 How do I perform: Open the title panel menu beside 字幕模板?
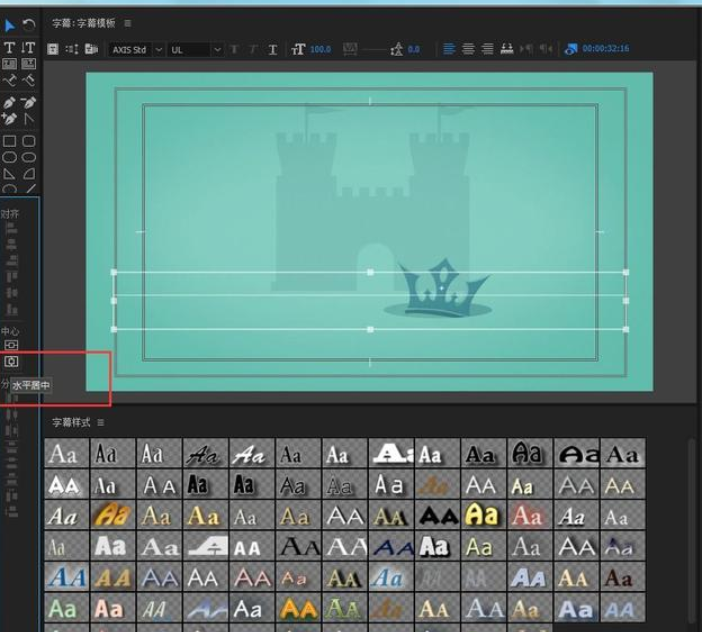[127, 23]
